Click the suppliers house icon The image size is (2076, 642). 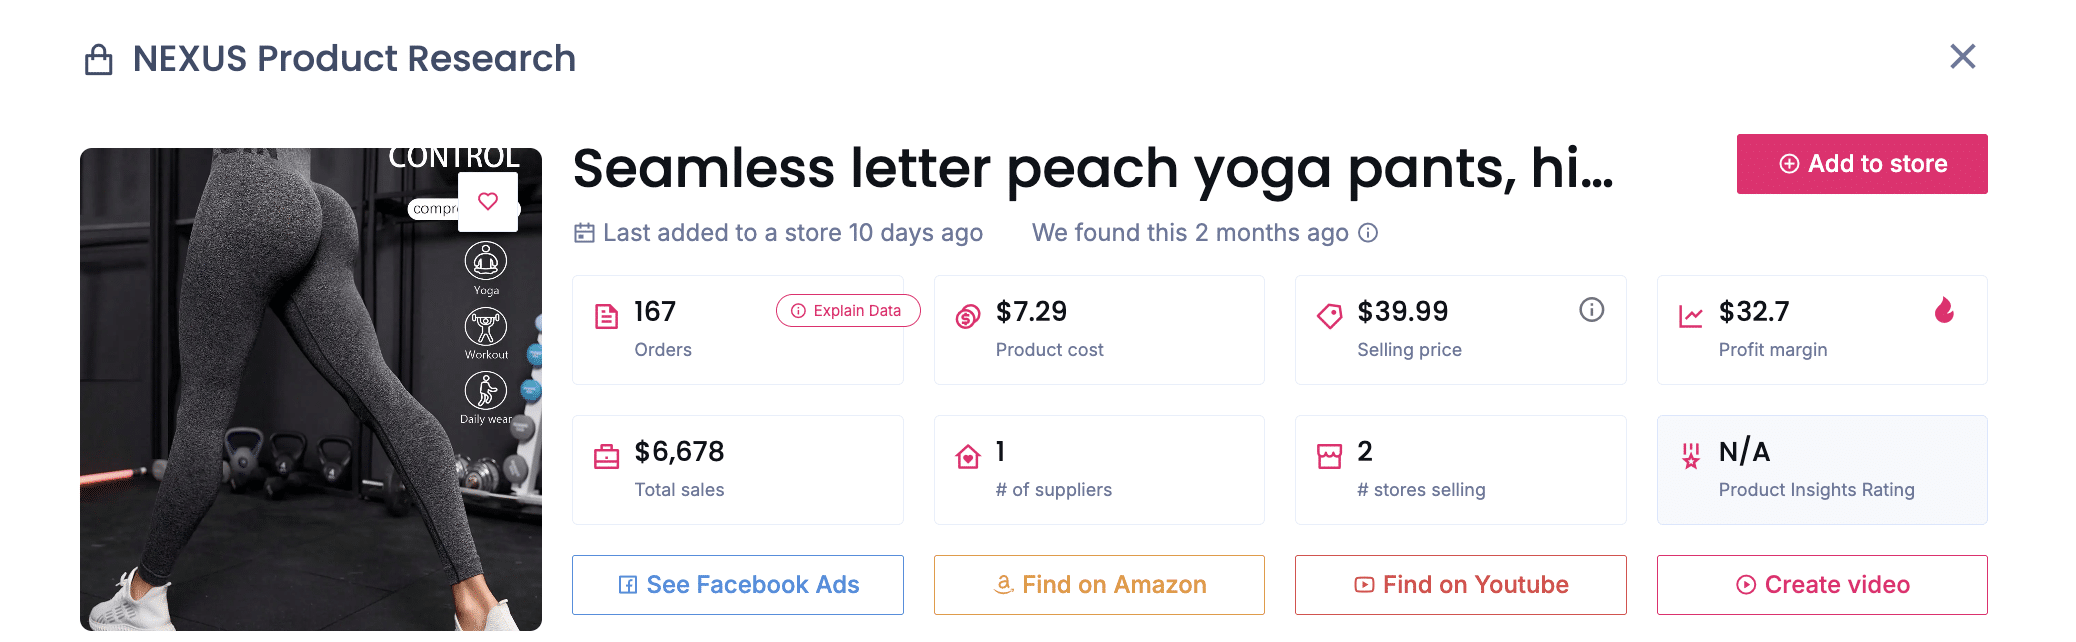(x=968, y=457)
